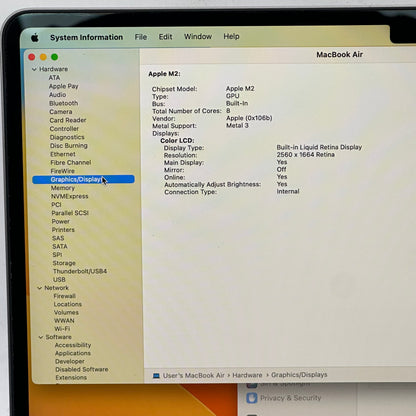This screenshot has width=416, height=416.
Task: Select USB in the sidebar
Action: [59, 280]
